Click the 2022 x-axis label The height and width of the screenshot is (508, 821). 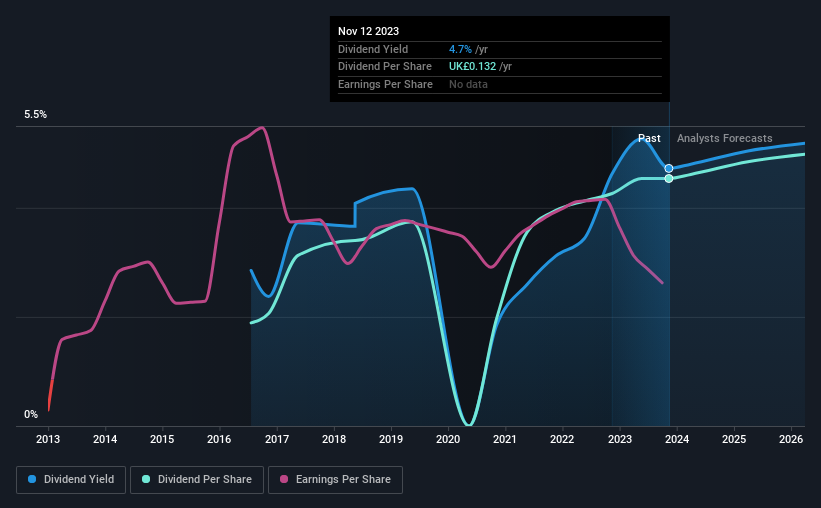pyautogui.click(x=562, y=439)
